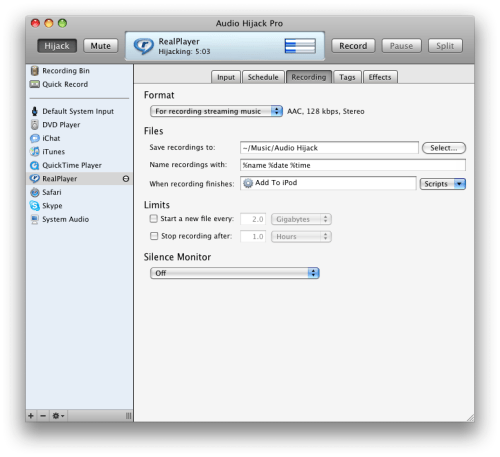Switch to the Input tab
The image size is (500, 457).
coord(226,77)
